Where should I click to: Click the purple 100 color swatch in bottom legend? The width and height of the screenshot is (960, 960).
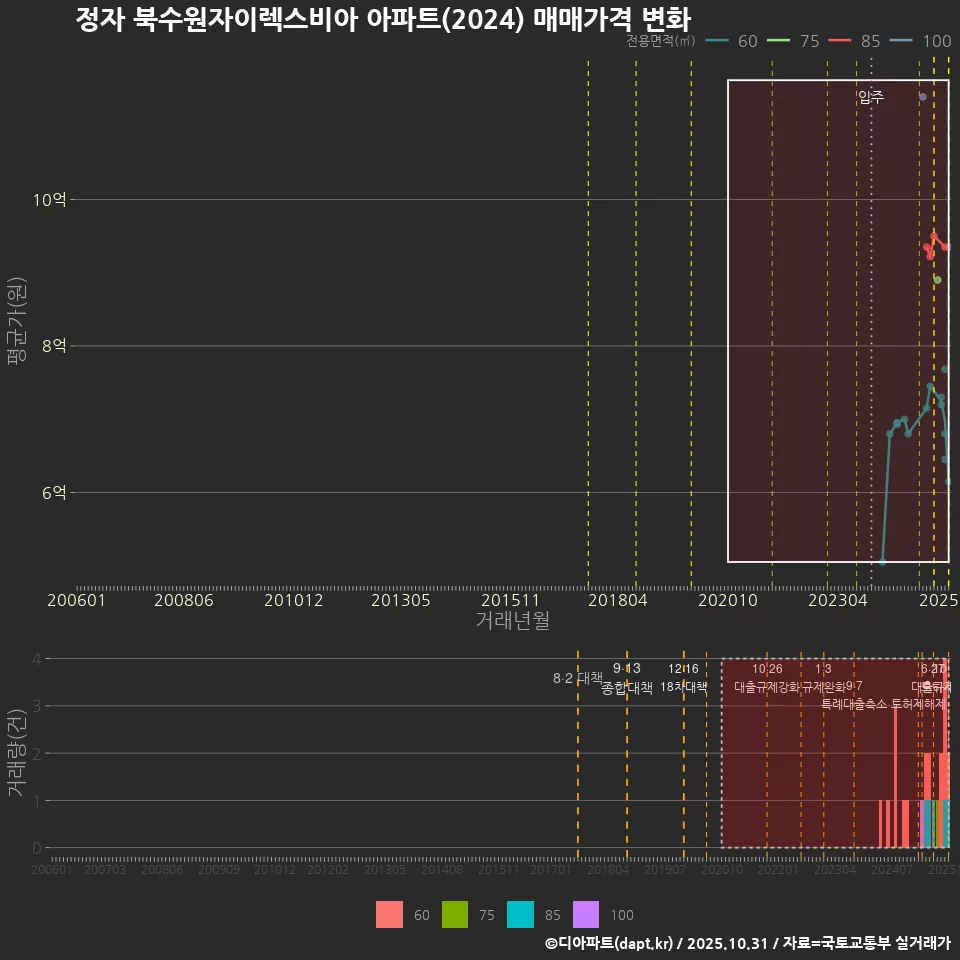pyautogui.click(x=587, y=914)
